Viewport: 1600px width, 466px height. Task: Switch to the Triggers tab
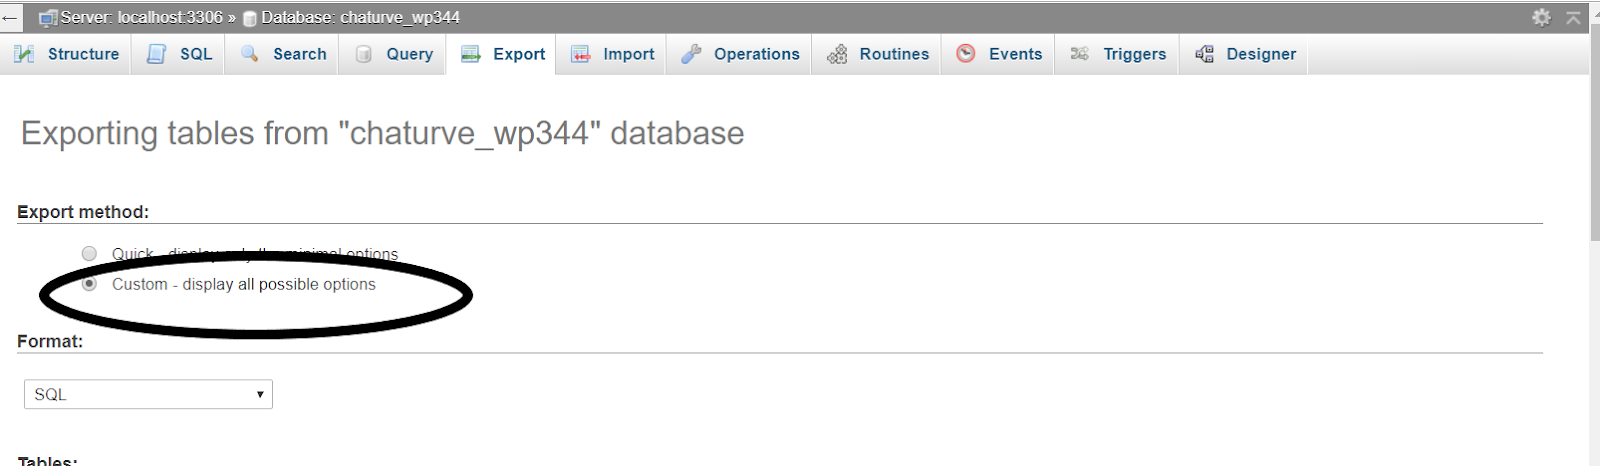tap(1117, 54)
